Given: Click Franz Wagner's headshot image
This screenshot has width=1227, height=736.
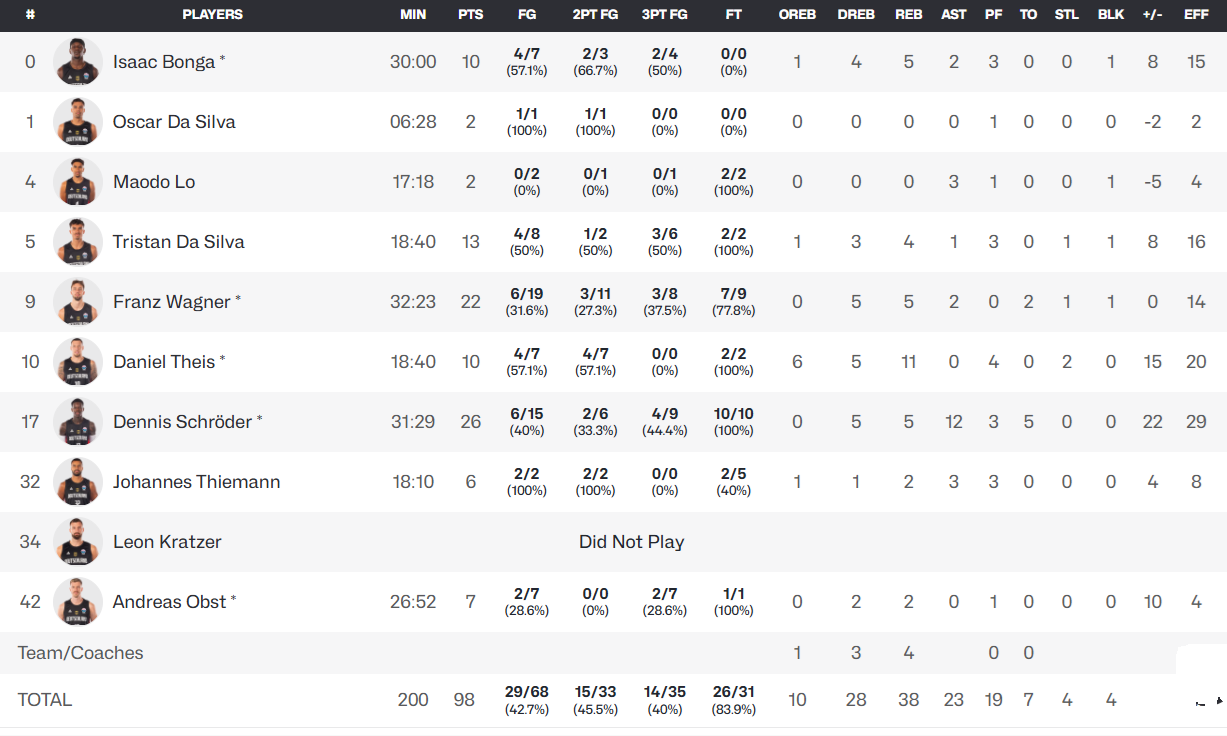Looking at the screenshot, I should pos(78,302).
